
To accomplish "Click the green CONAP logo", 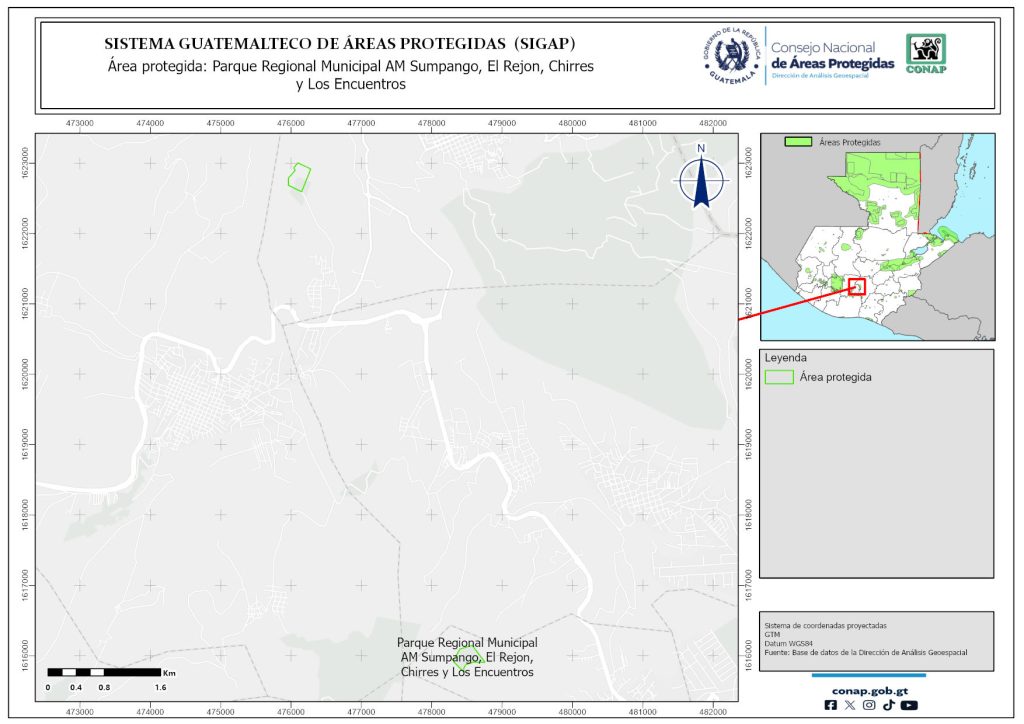I will coord(925,54).
